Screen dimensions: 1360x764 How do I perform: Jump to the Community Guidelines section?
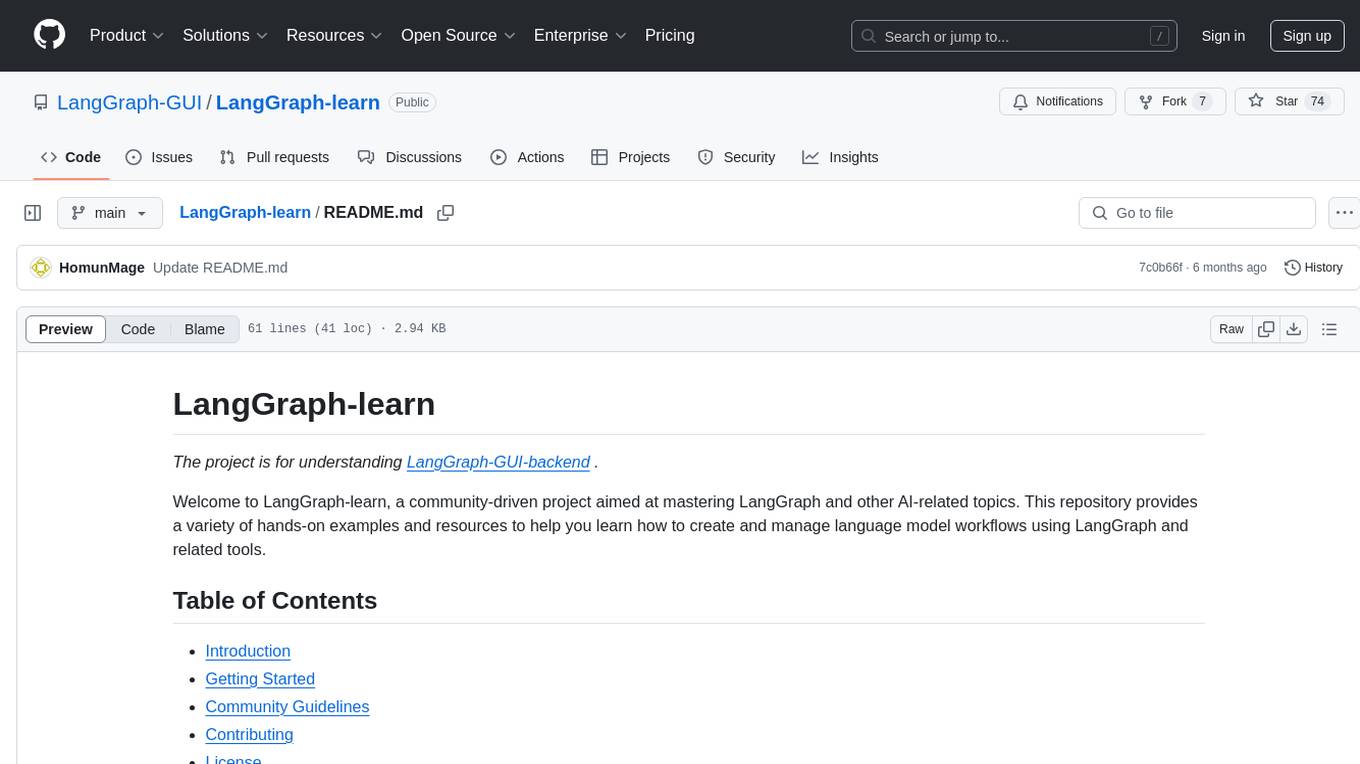[287, 707]
